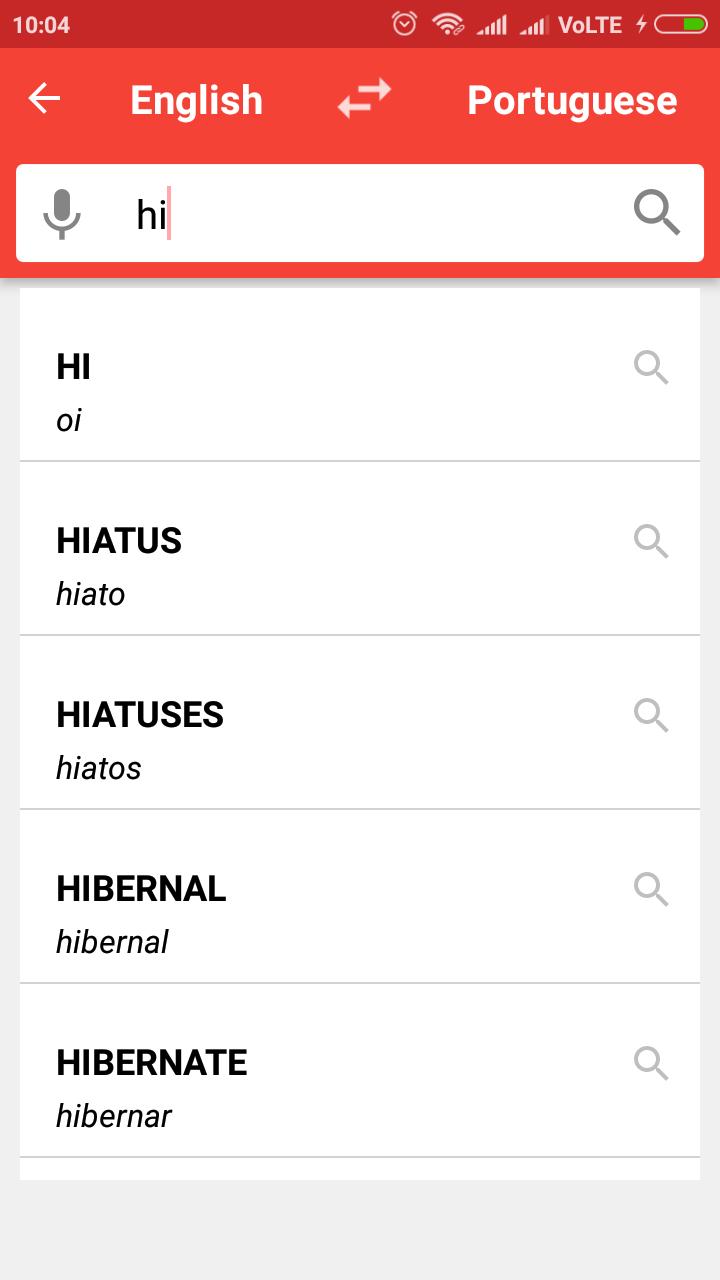Tap the back arrow icon
Viewport: 720px width, 1280px height.
tap(44, 99)
